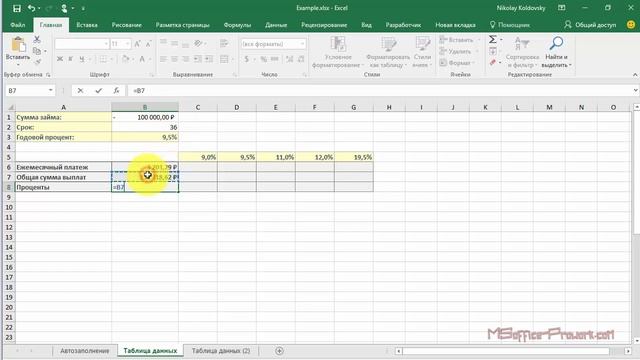Click the Nikolay Koldovsky account name
Screen dimensions: 640x360
click(x=521, y=8)
